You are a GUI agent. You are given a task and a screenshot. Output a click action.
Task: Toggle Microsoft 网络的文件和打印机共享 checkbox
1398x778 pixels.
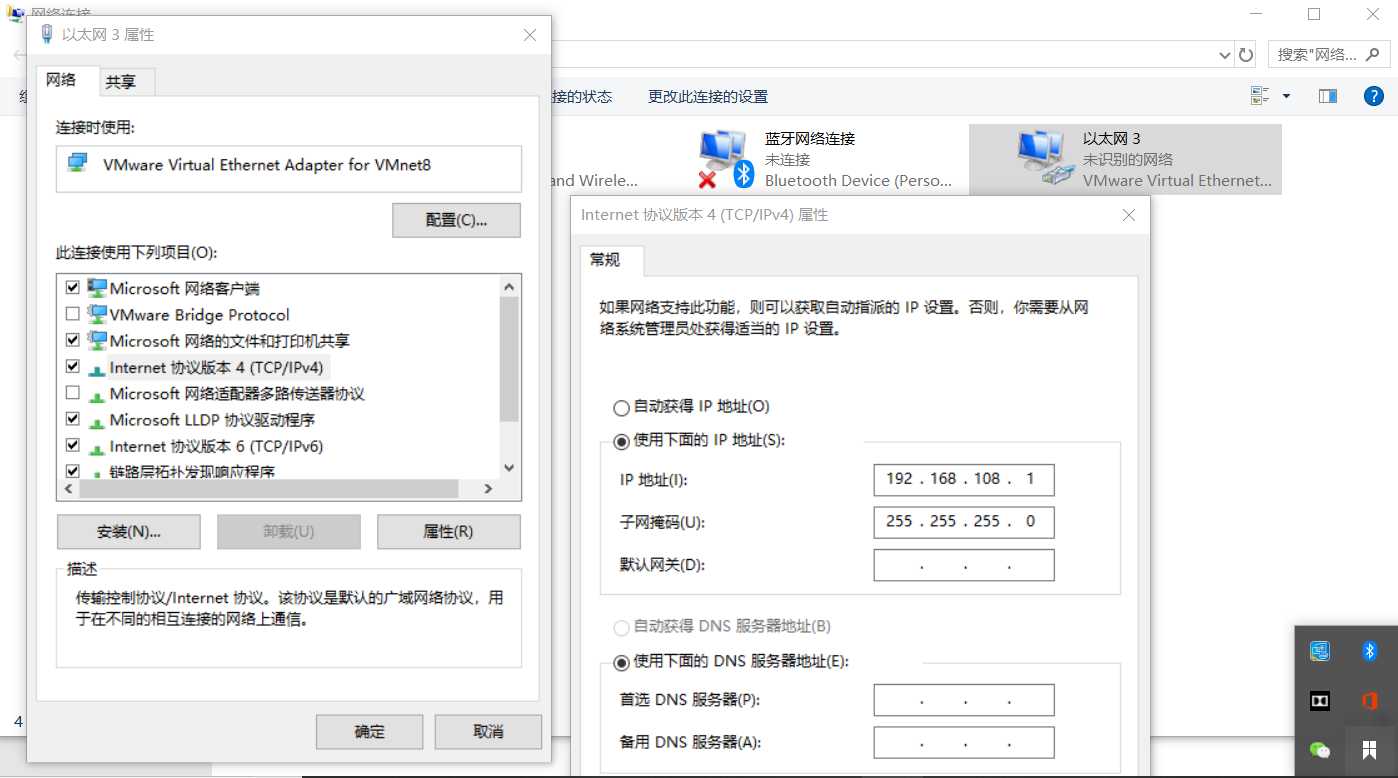[x=72, y=340]
